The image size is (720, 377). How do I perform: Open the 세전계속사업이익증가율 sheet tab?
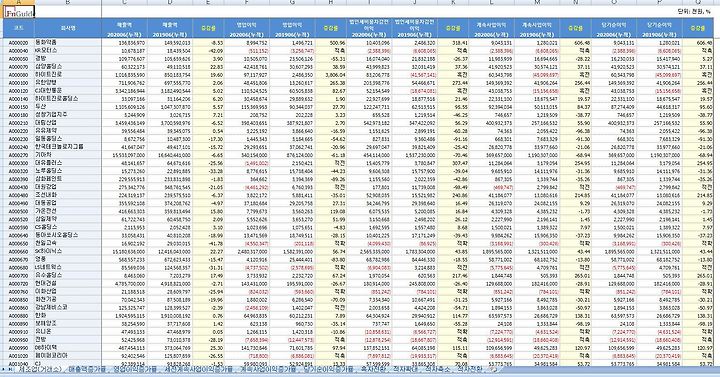[197, 369]
